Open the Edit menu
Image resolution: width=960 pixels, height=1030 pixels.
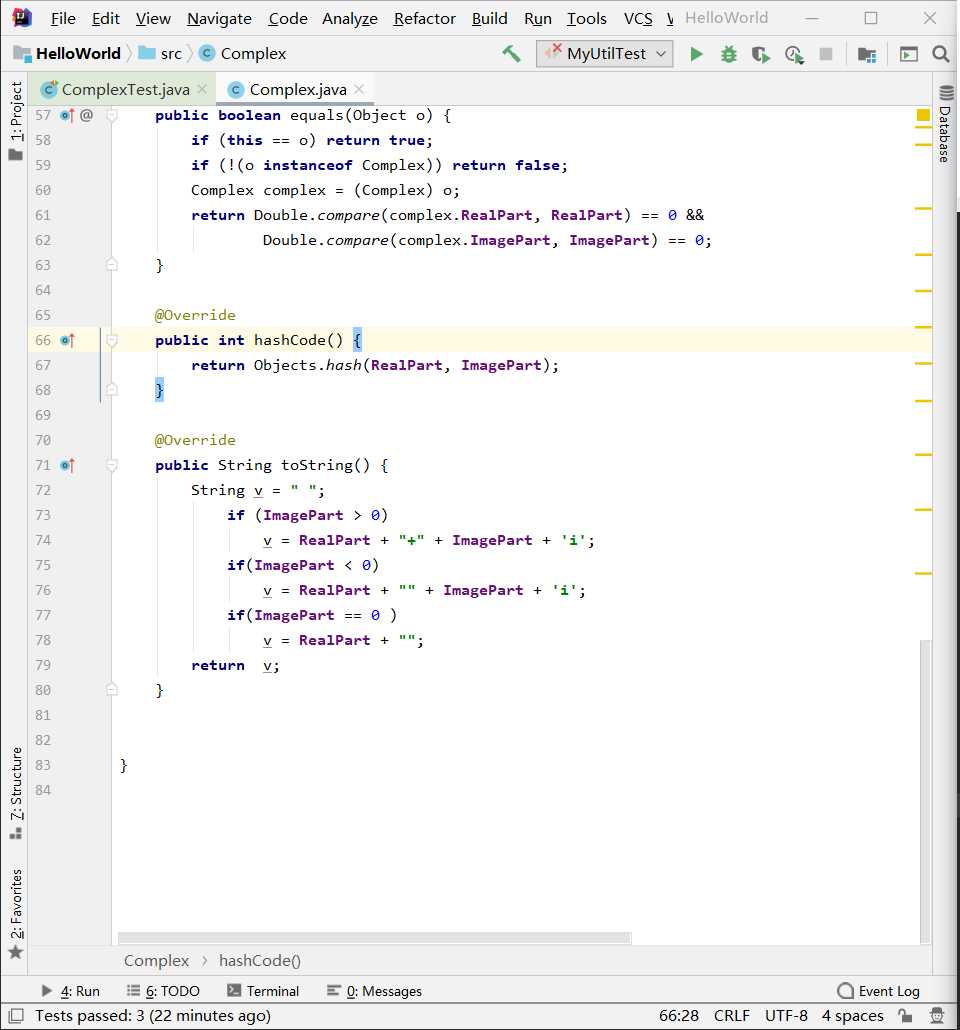click(105, 18)
